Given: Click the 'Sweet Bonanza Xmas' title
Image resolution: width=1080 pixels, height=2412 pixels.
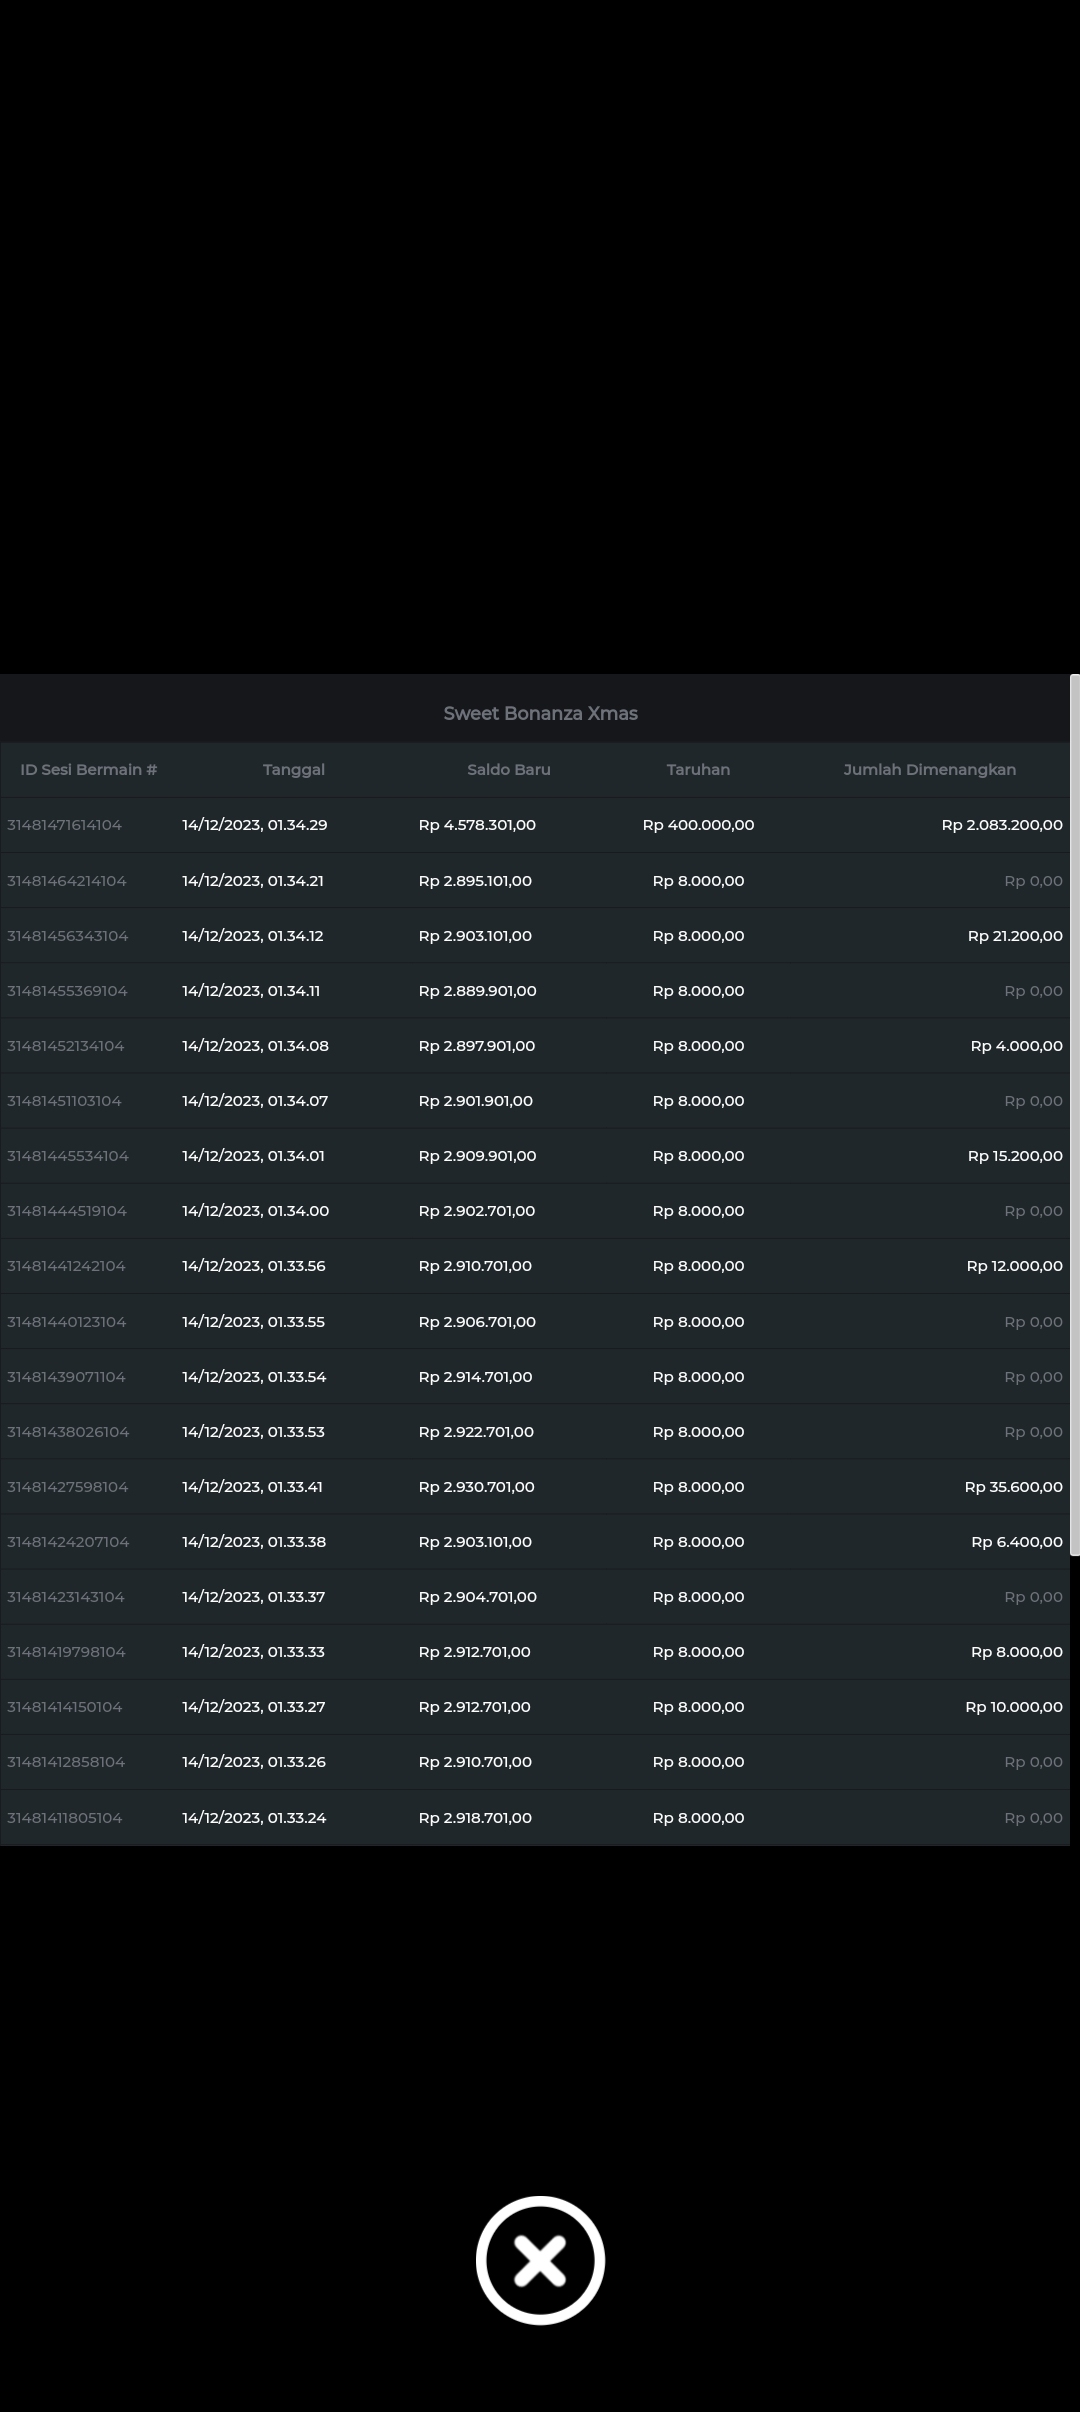Looking at the screenshot, I should pyautogui.click(x=540, y=713).
